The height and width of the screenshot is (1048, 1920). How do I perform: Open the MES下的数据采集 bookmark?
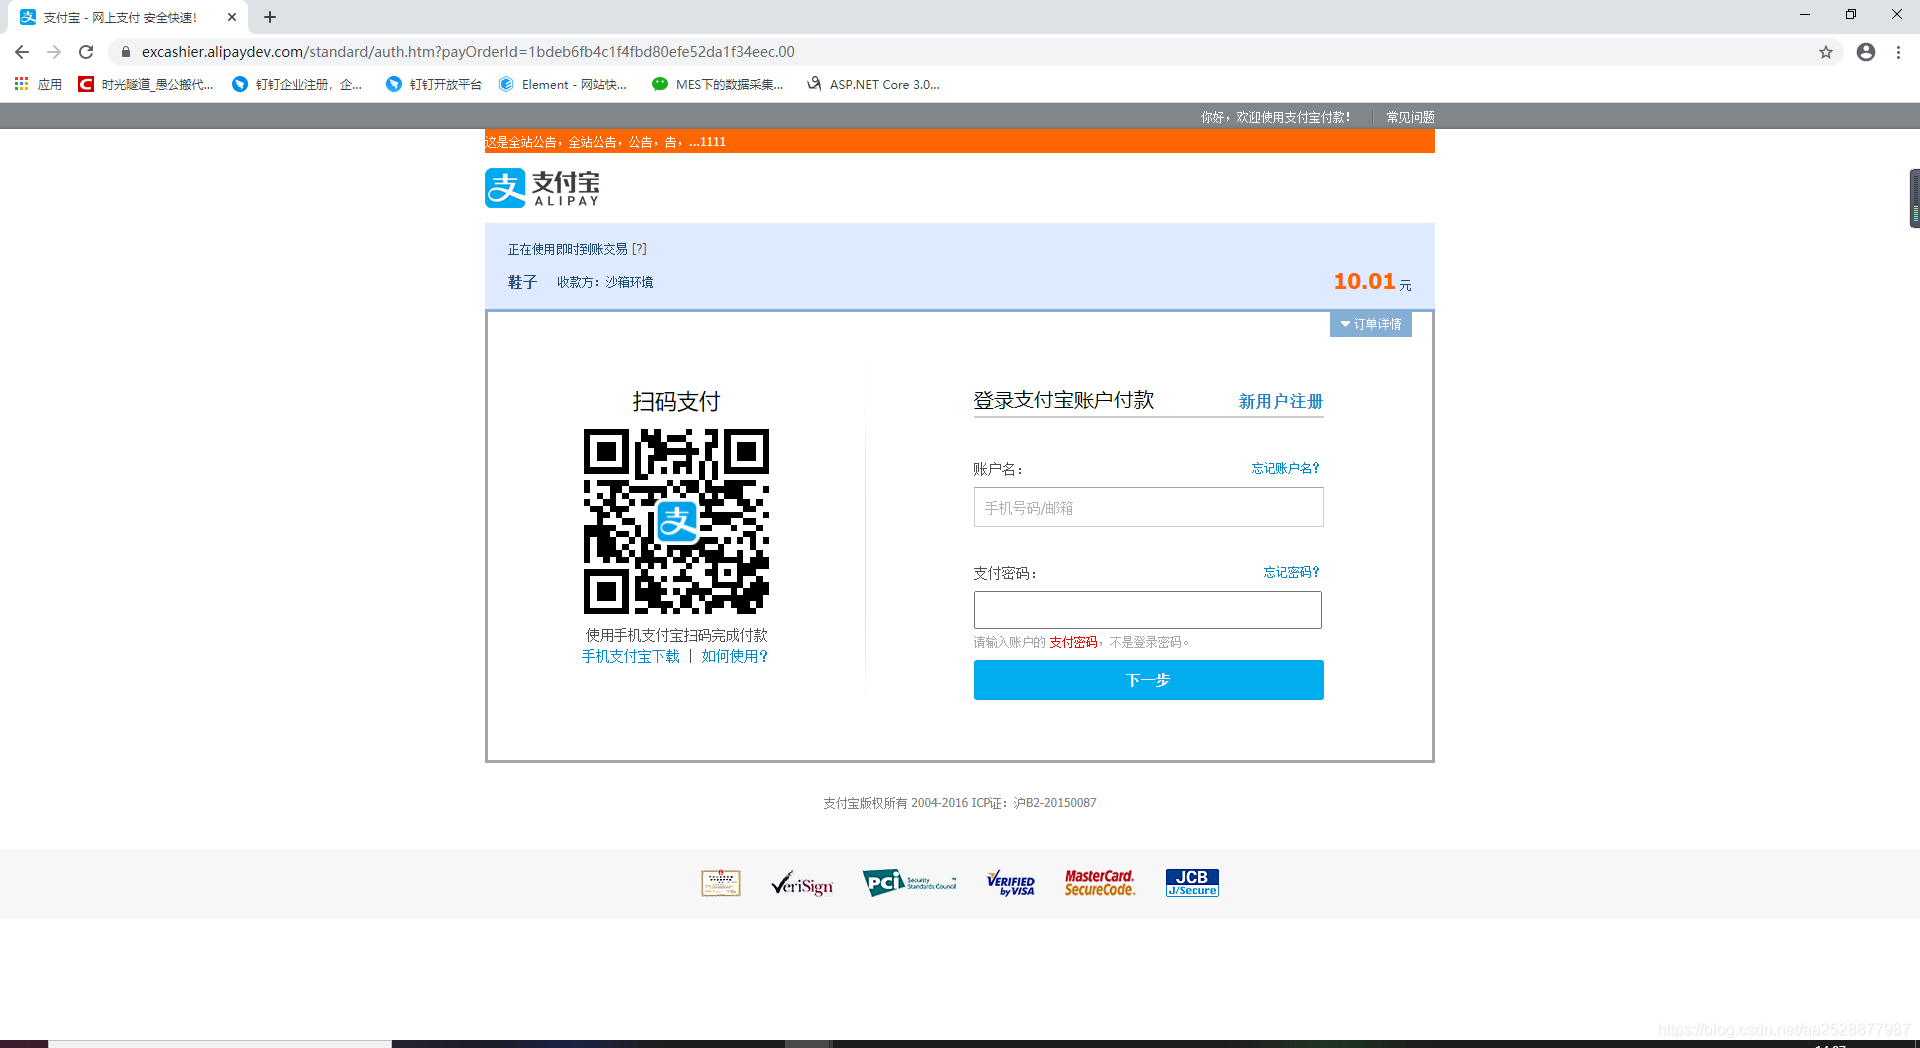(718, 84)
